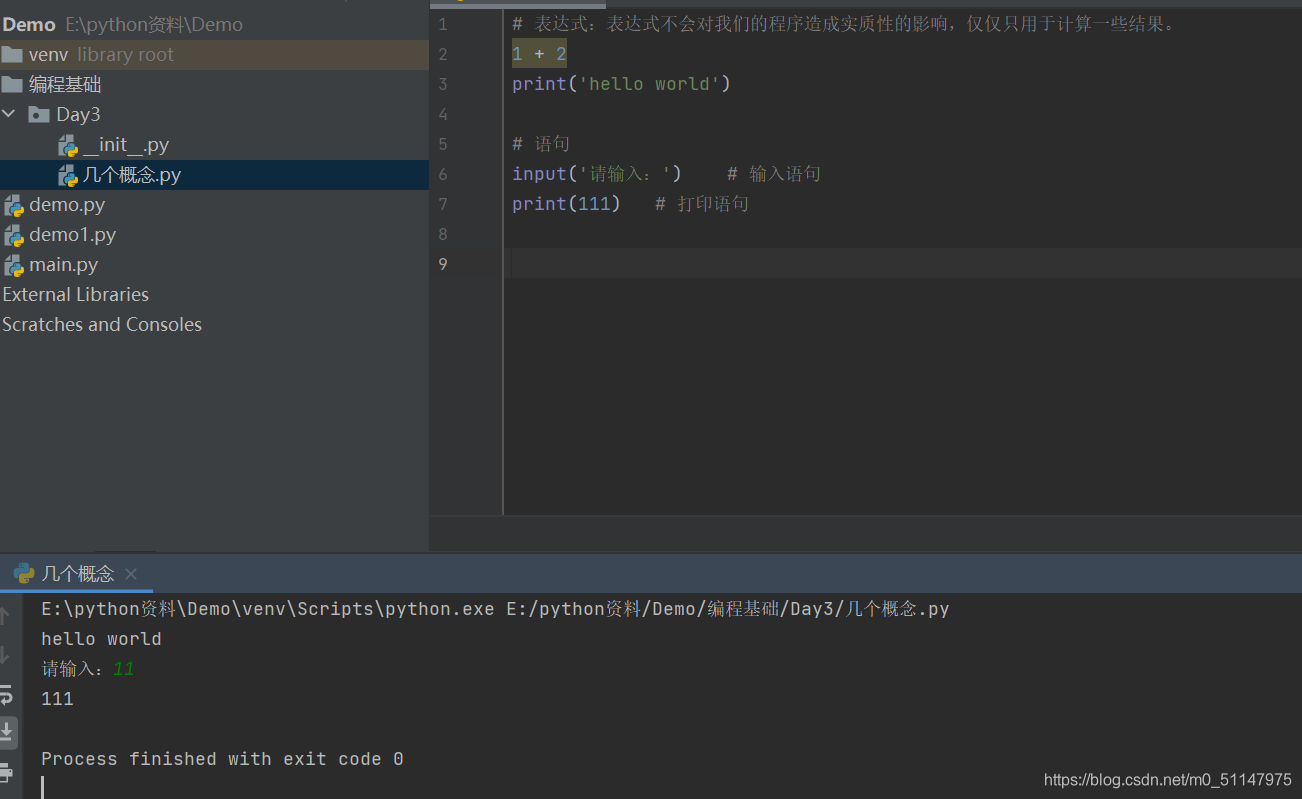Place cursor on empty line 9
The width and height of the screenshot is (1302, 799).
[900, 263]
